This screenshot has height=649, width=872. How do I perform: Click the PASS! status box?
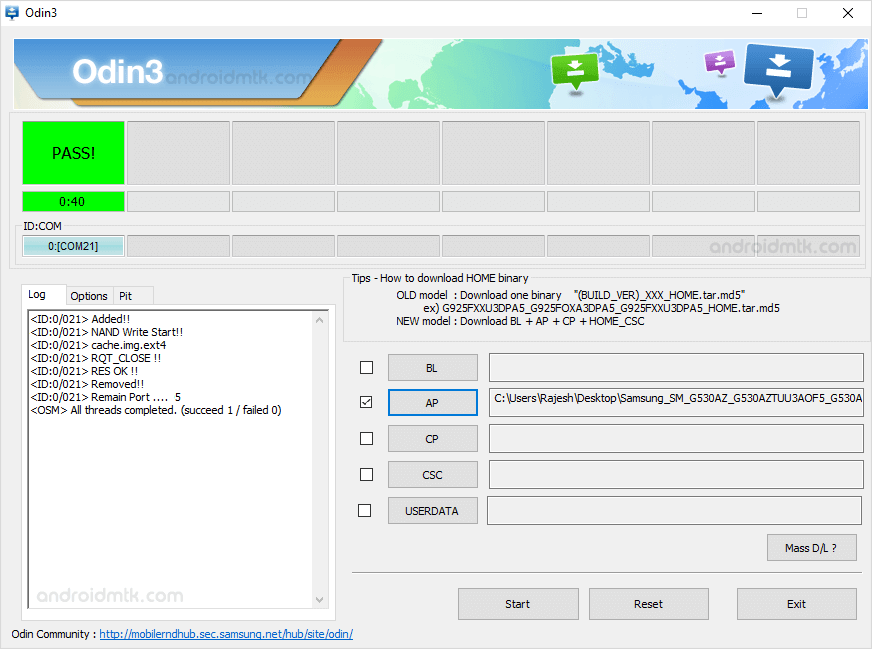[72, 152]
